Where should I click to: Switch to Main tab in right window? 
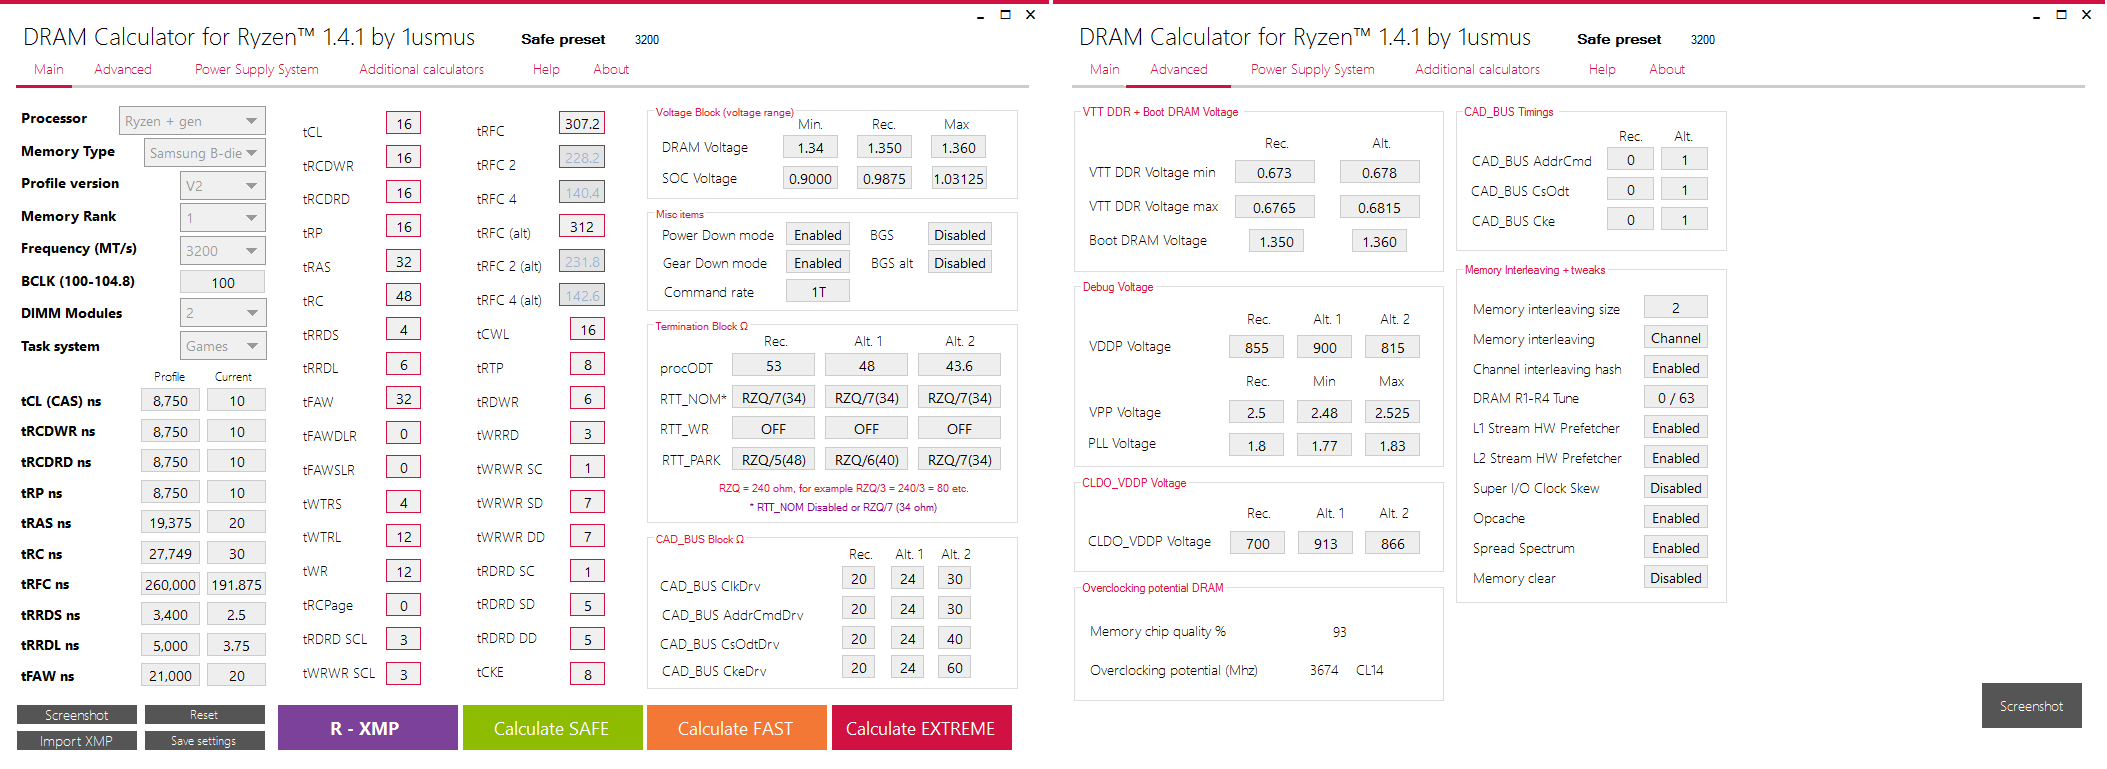(x=1105, y=69)
